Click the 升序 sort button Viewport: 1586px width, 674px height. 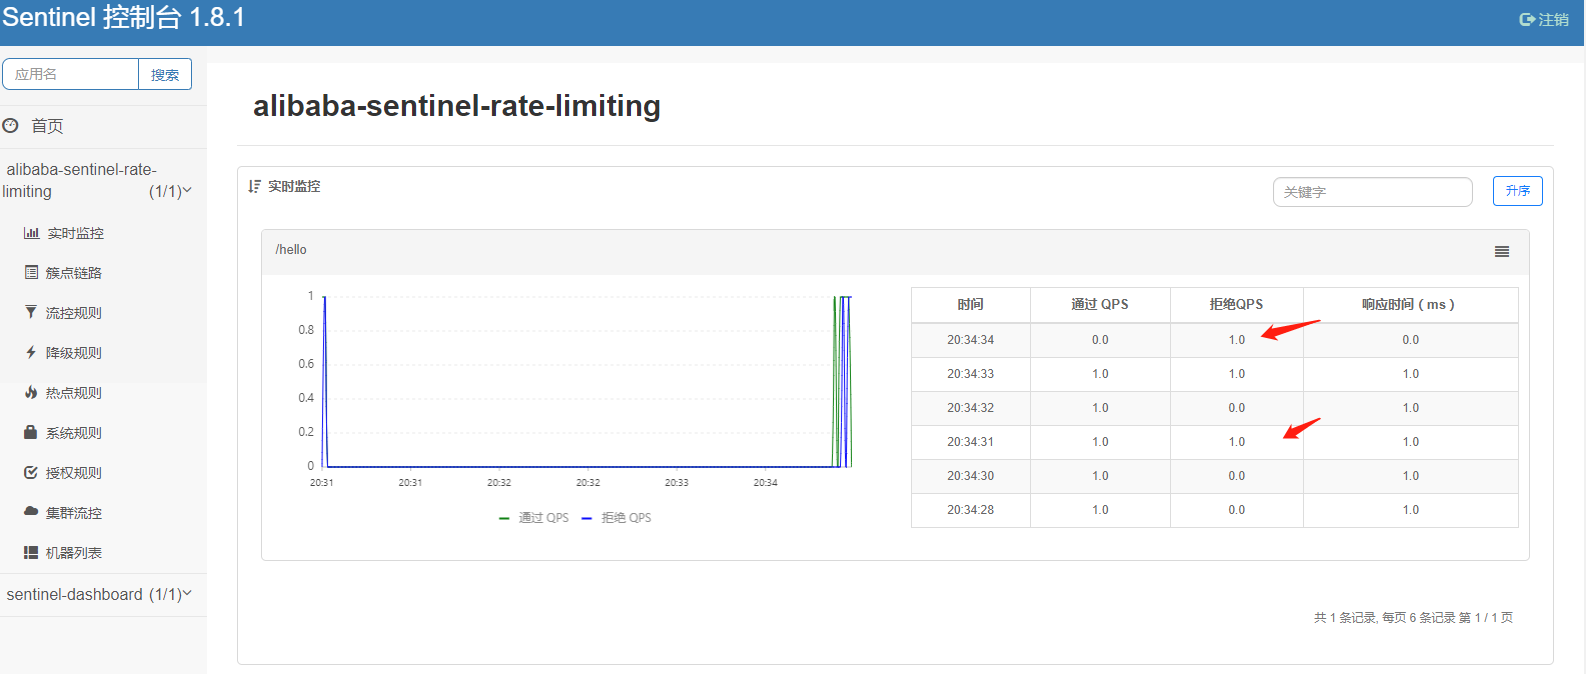1518,191
